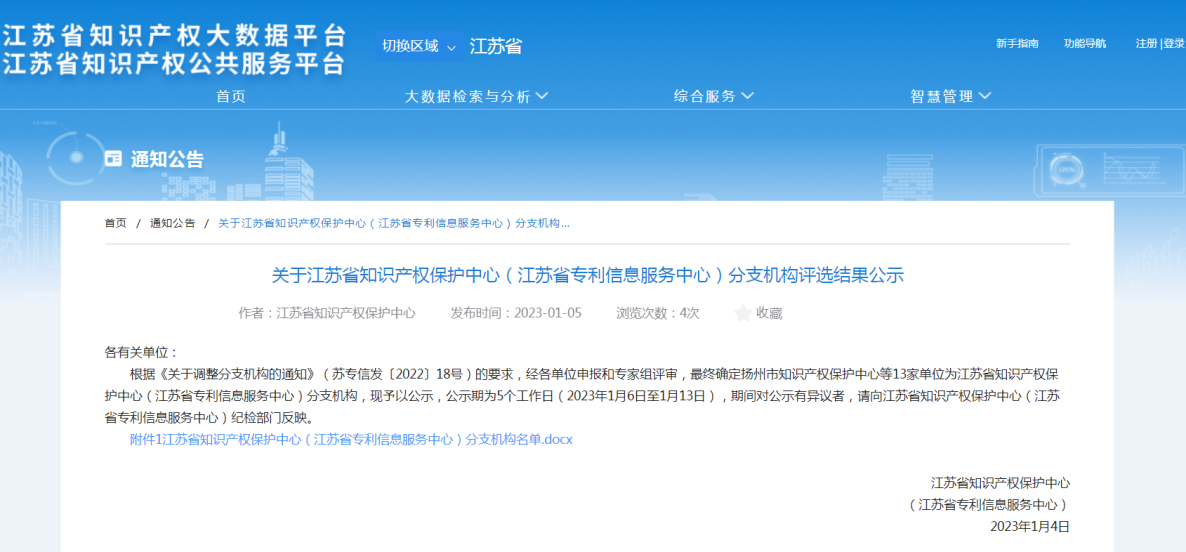Image resolution: width=1186 pixels, height=552 pixels.
Task: Open the 切换区域 region dropdown
Action: 418,46
